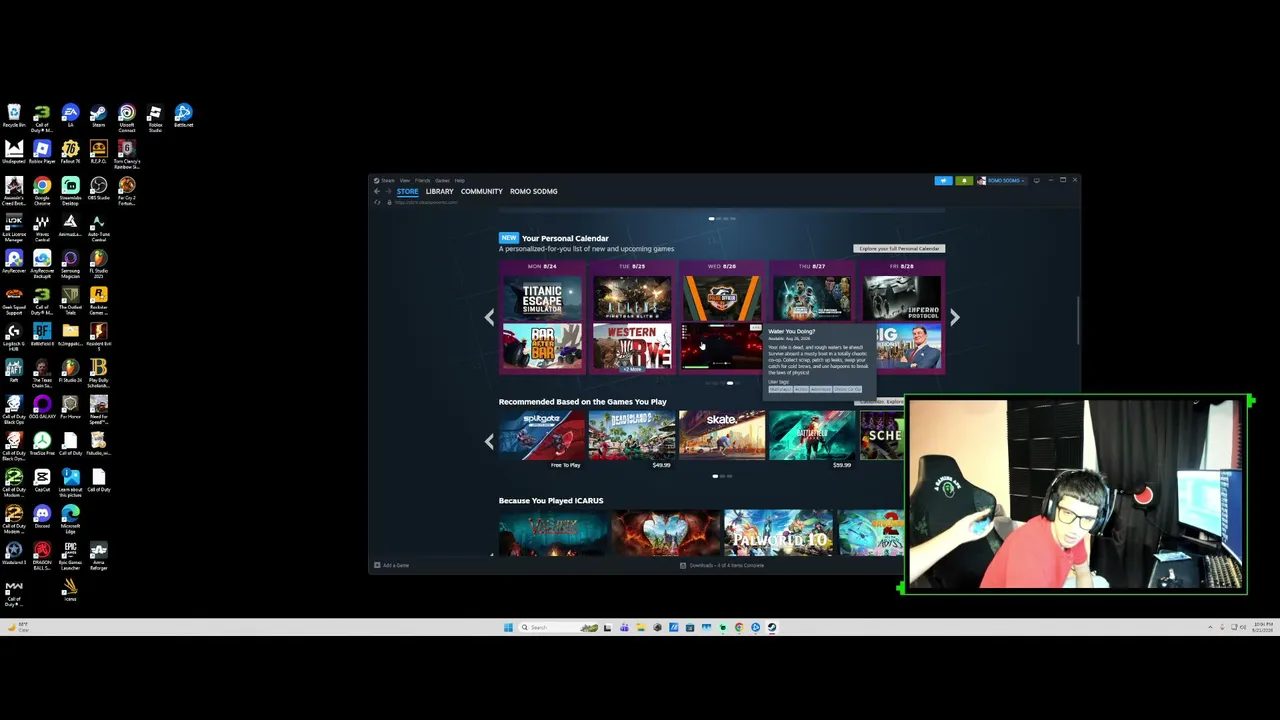The height and width of the screenshot is (720, 1280).
Task: Open Microsoft Edge desktop shortcut
Action: [x=70, y=519]
